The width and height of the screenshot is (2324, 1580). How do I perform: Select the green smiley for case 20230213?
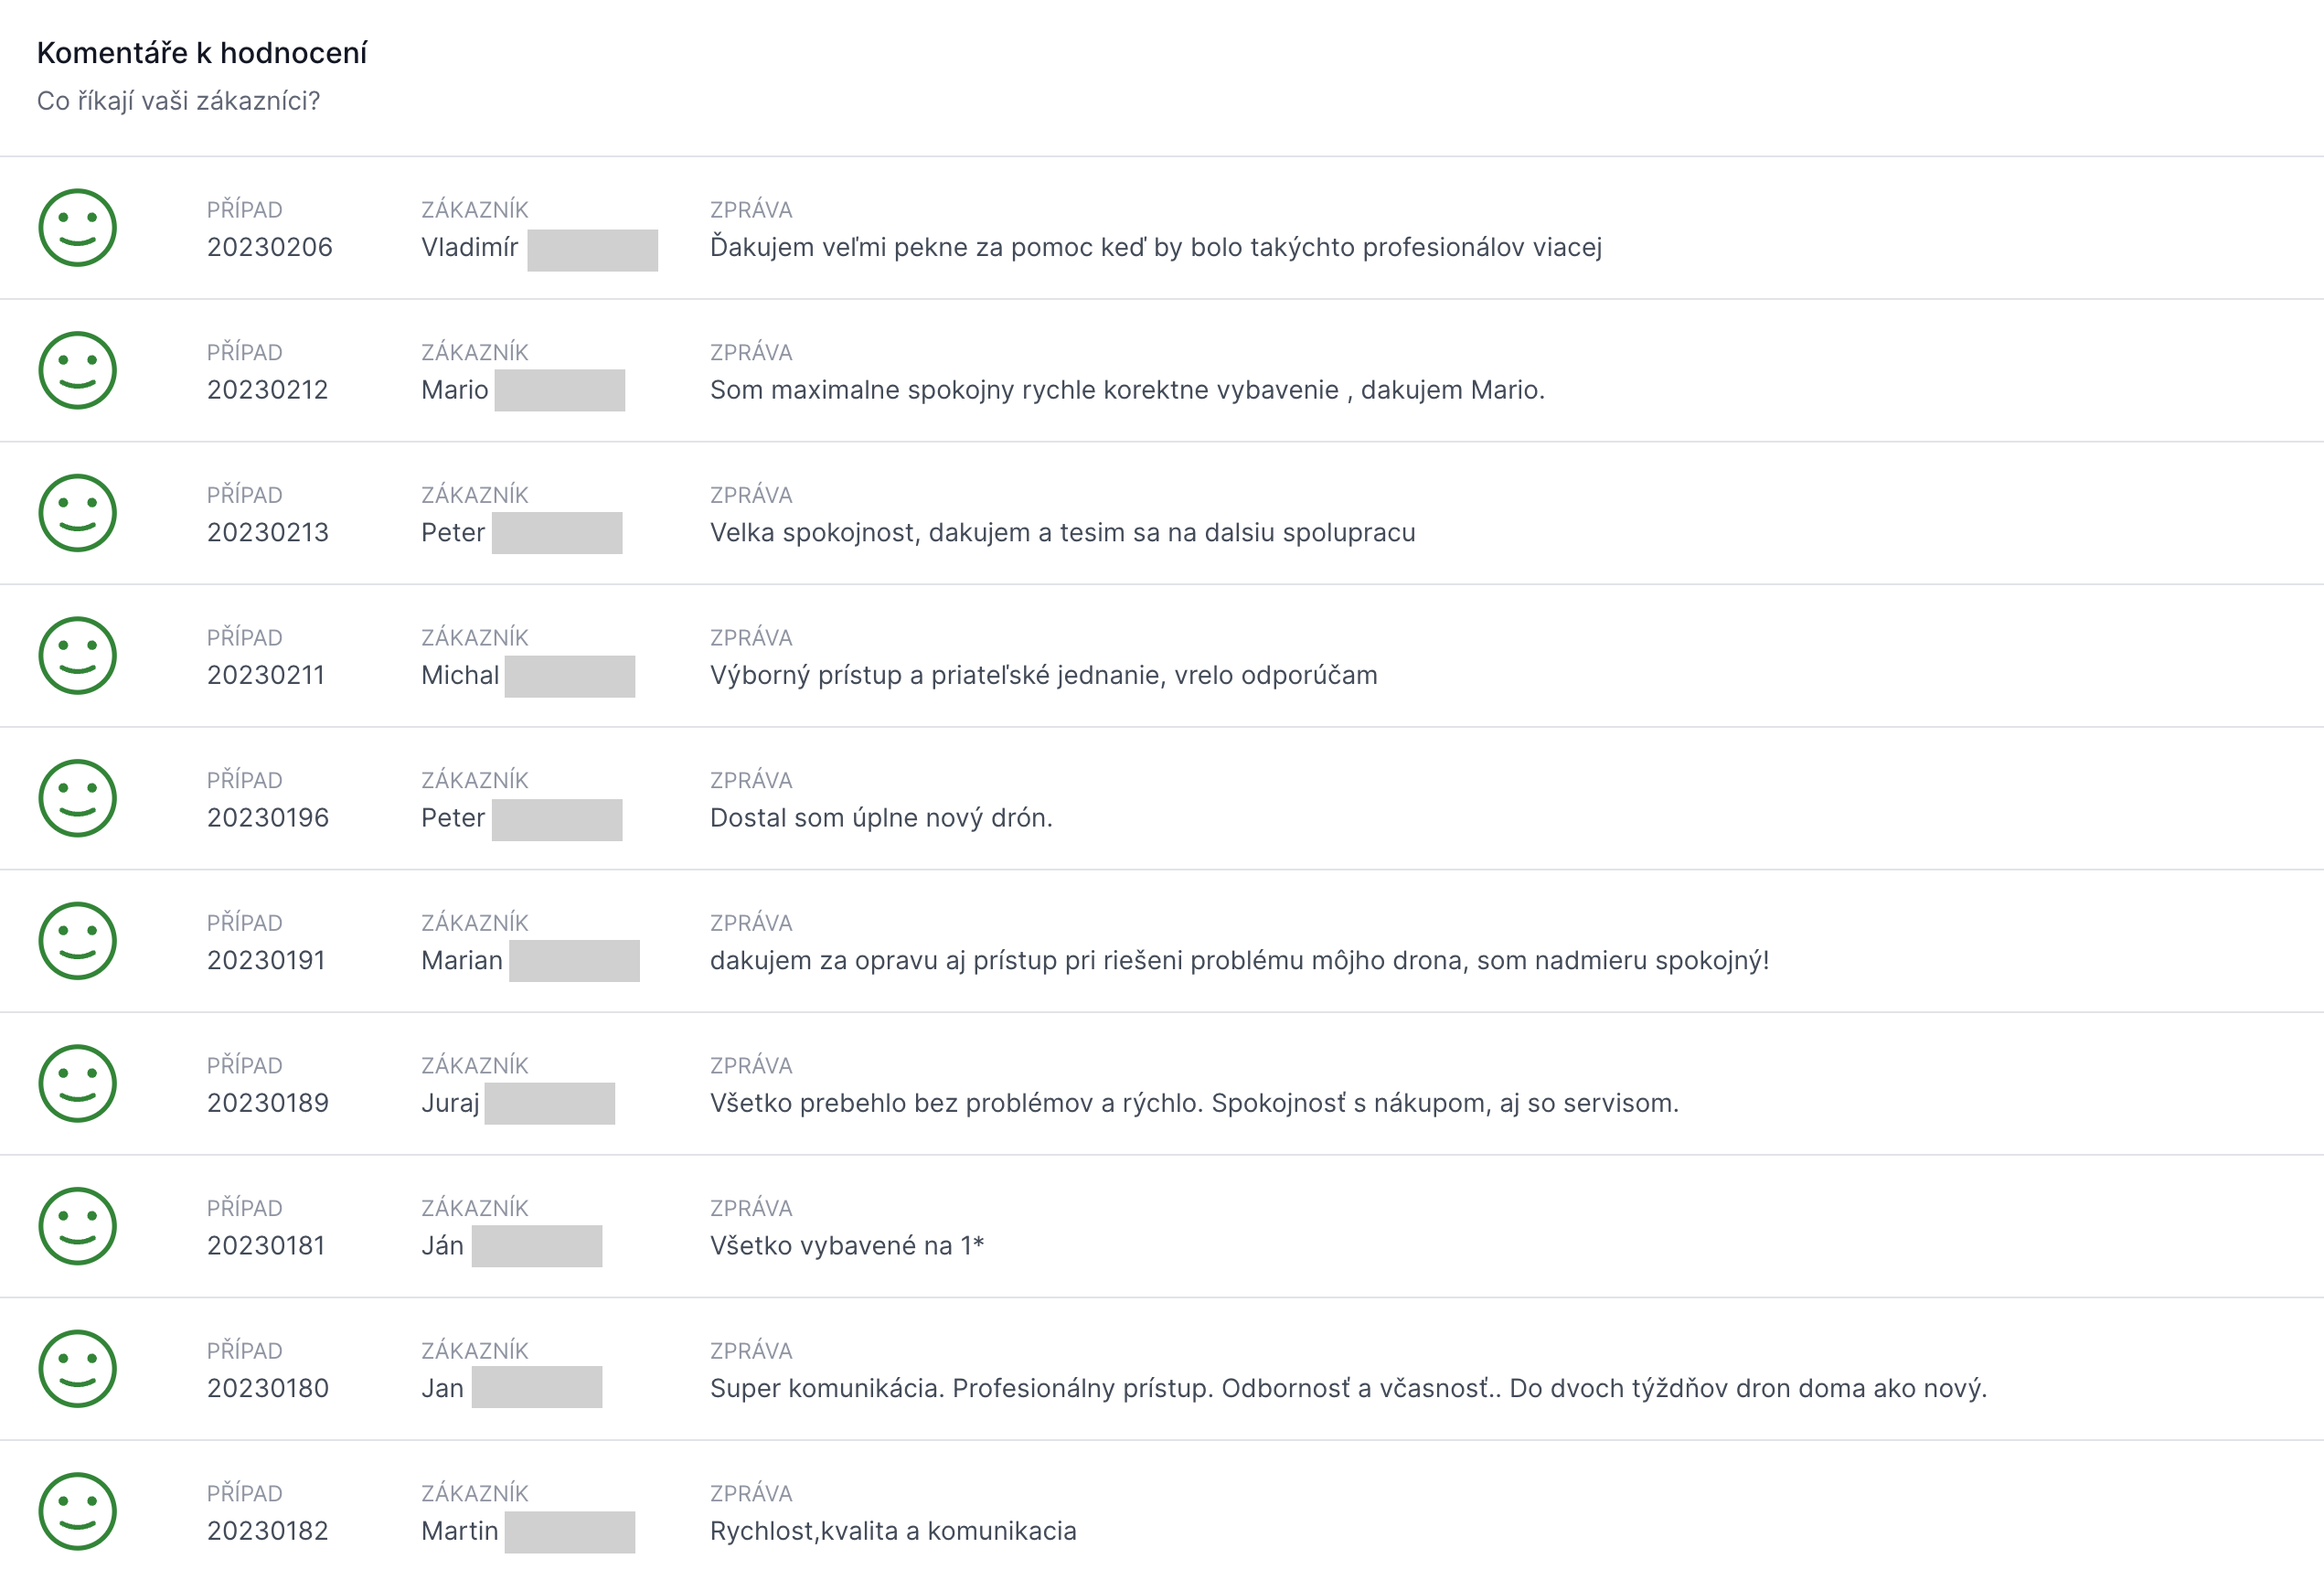click(77, 513)
